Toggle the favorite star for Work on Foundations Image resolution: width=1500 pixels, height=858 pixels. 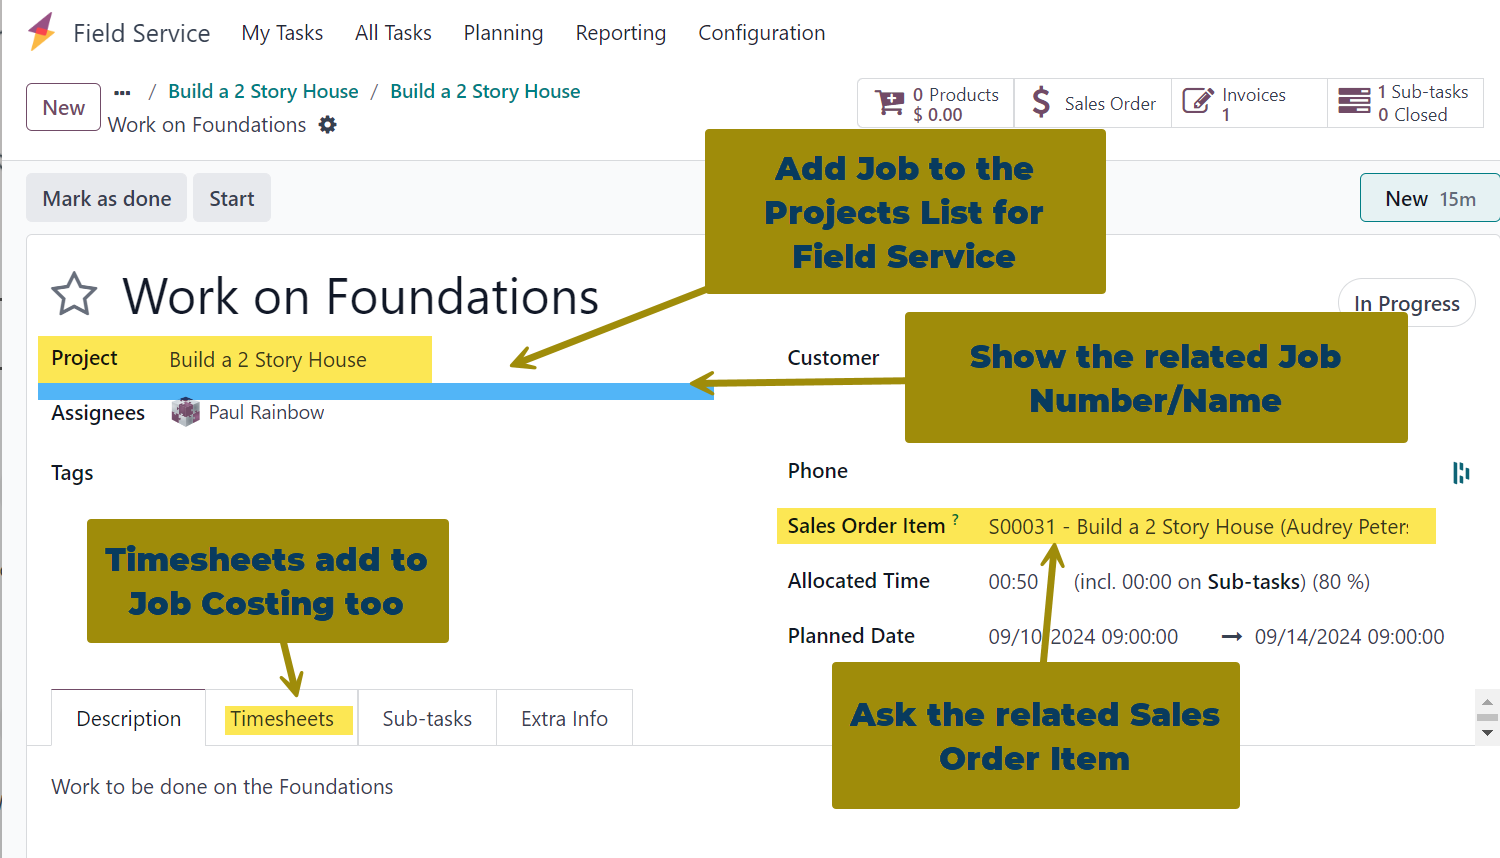click(74, 295)
